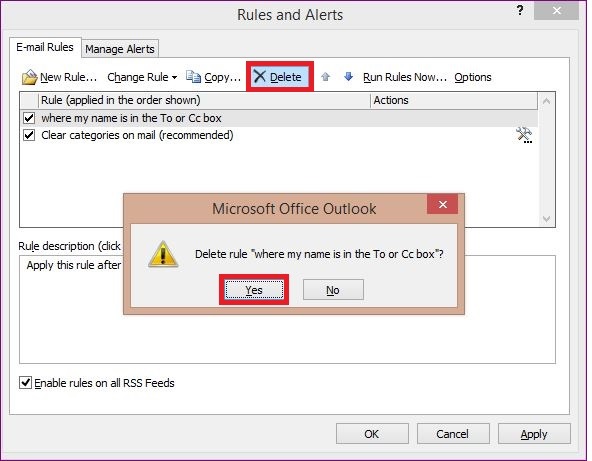This screenshot has width=592, height=461.
Task: Disable Enable rules on all RSS Feeds
Action: (x=25, y=383)
